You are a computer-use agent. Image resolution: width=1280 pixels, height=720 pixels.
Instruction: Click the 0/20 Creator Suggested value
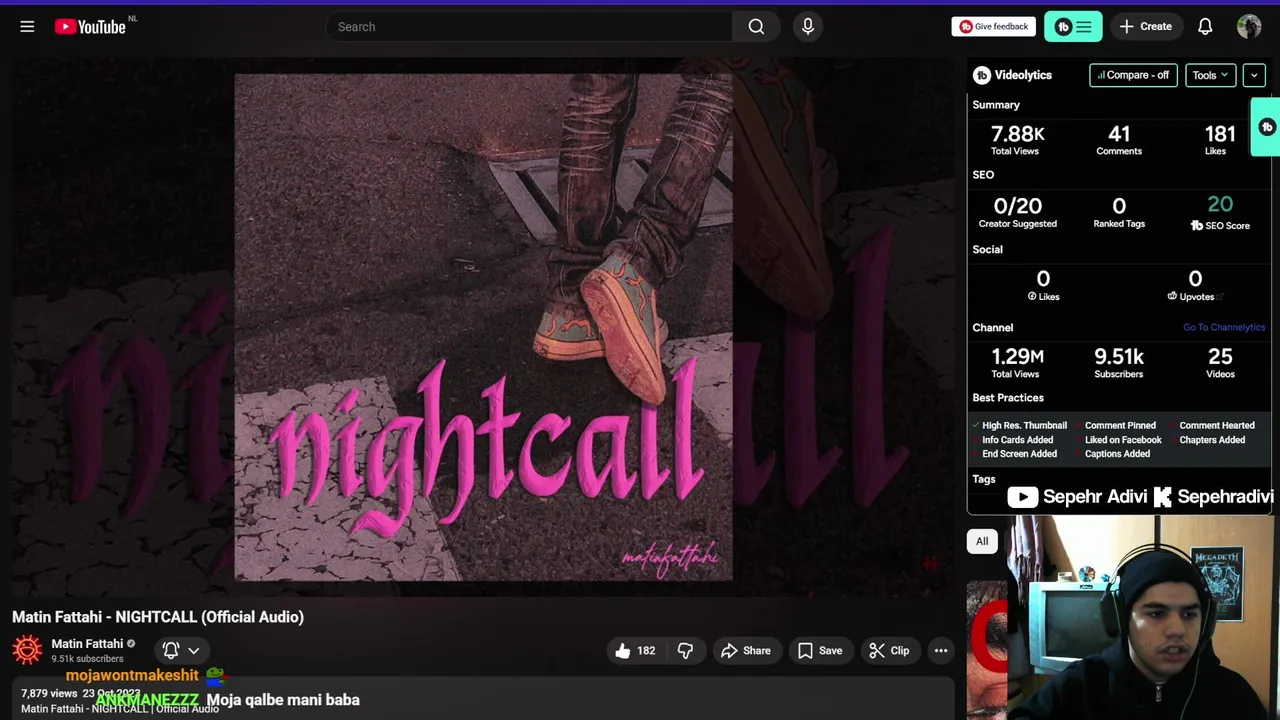[x=1018, y=206]
